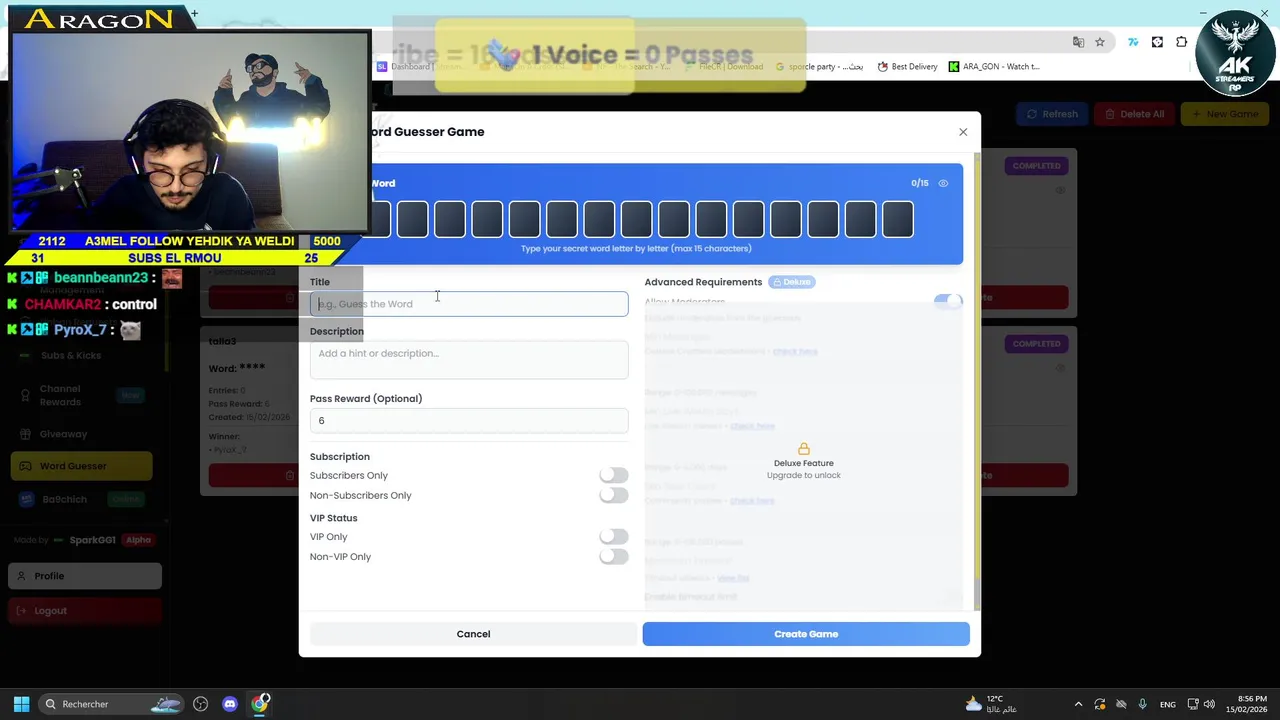Viewport: 1280px width, 720px height.
Task: Close the Word Guesser Game dialog
Action: click(963, 132)
